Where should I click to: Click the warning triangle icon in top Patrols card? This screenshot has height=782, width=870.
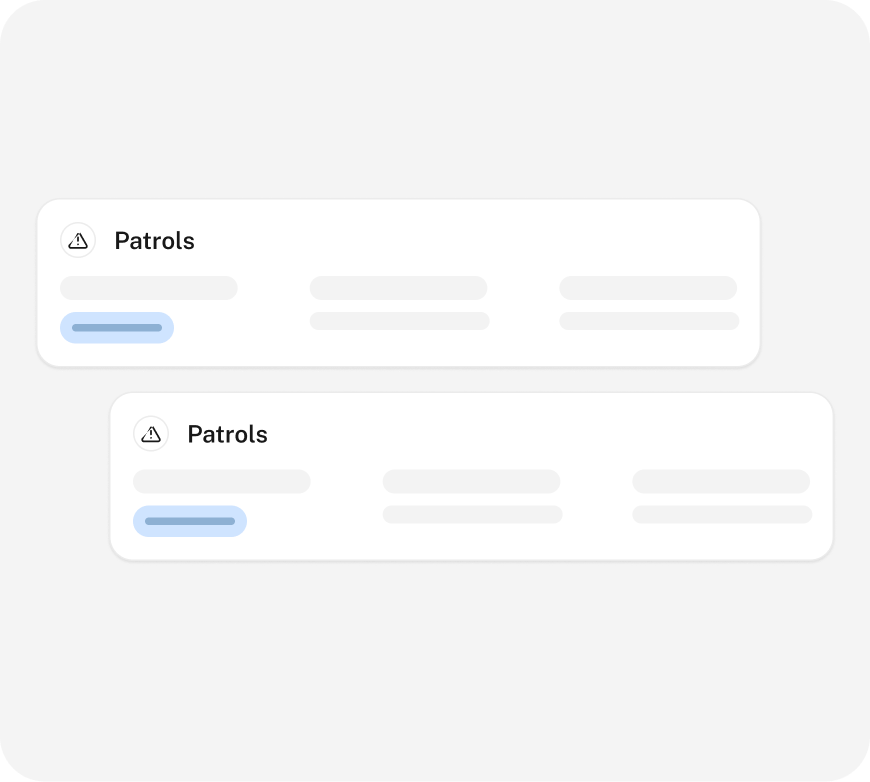(x=78, y=240)
